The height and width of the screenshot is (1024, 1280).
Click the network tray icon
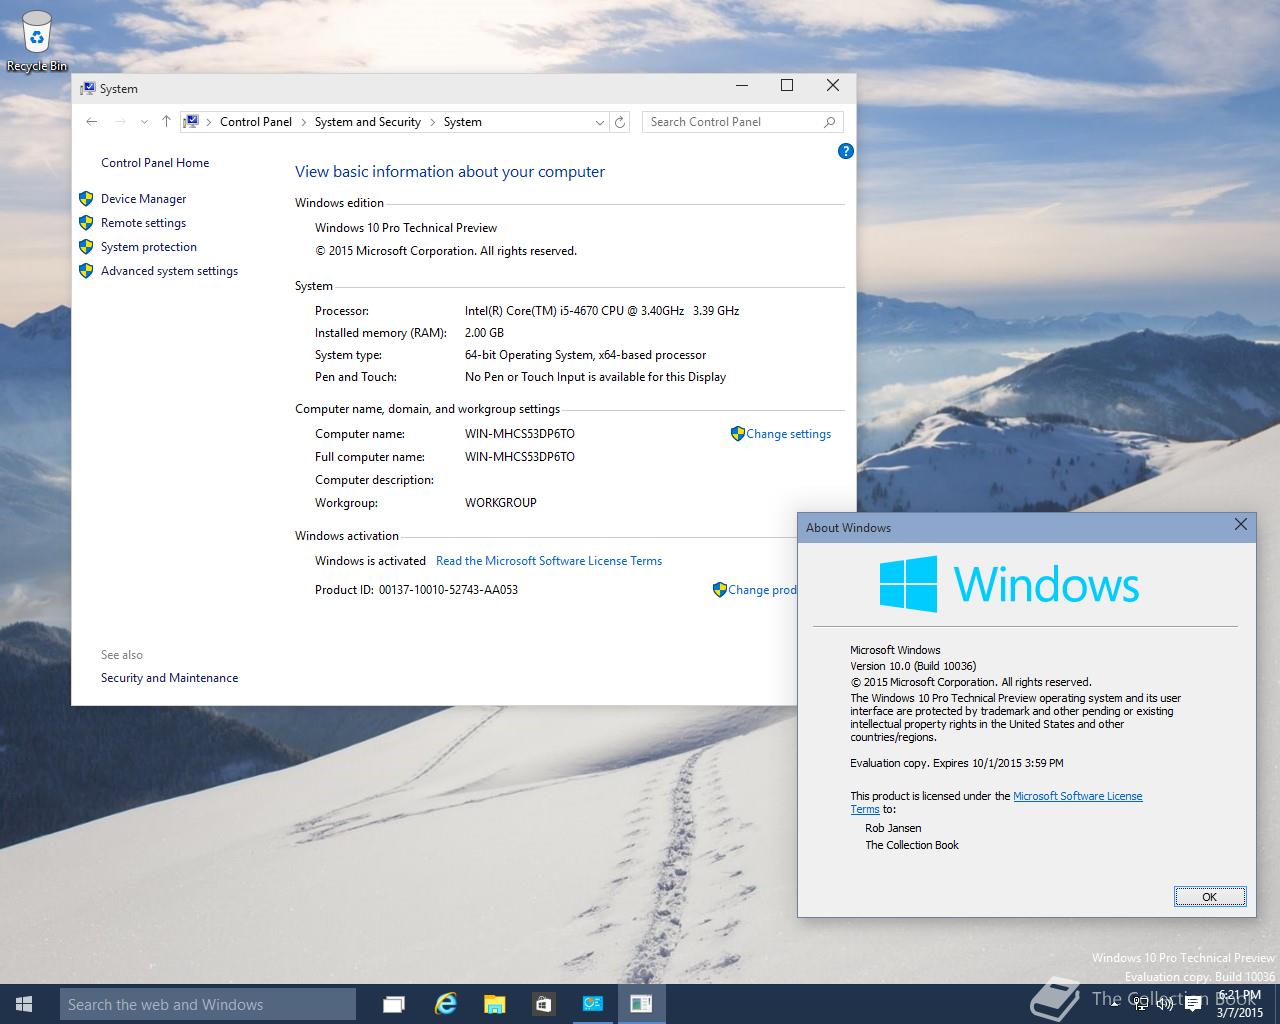1141,1004
